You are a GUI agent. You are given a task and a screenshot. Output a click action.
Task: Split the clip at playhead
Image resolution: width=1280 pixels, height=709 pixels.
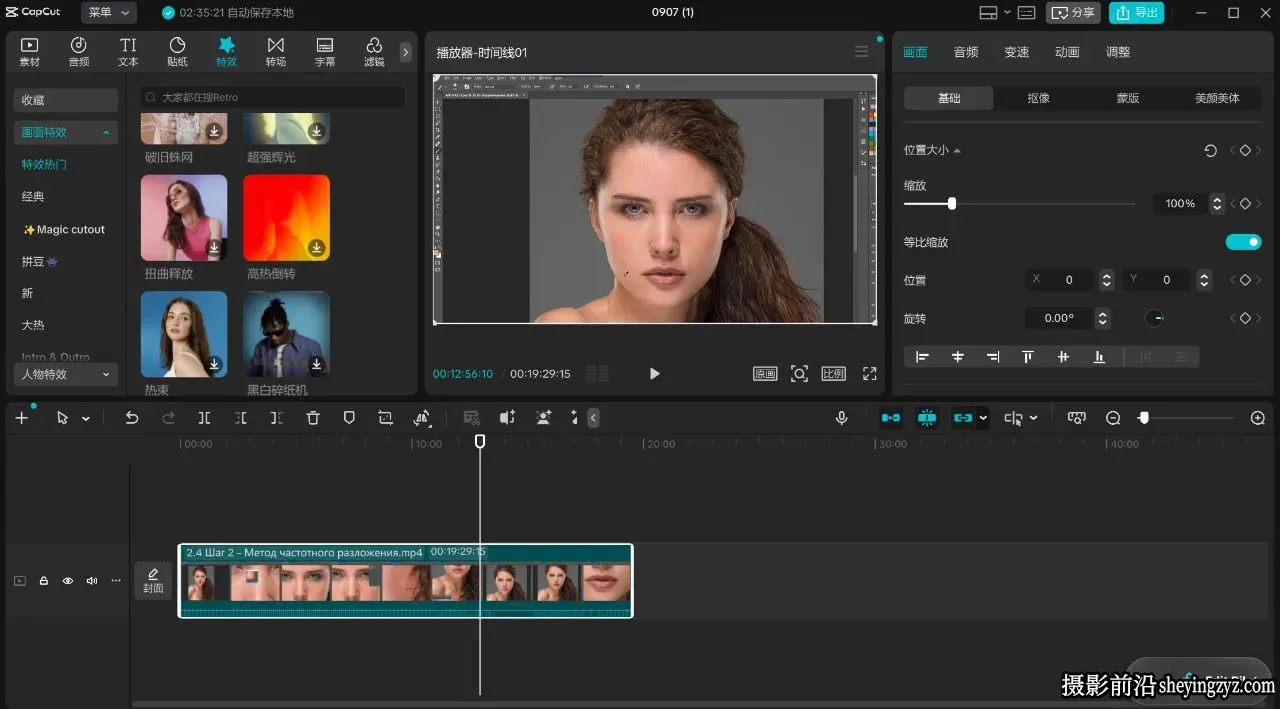204,418
